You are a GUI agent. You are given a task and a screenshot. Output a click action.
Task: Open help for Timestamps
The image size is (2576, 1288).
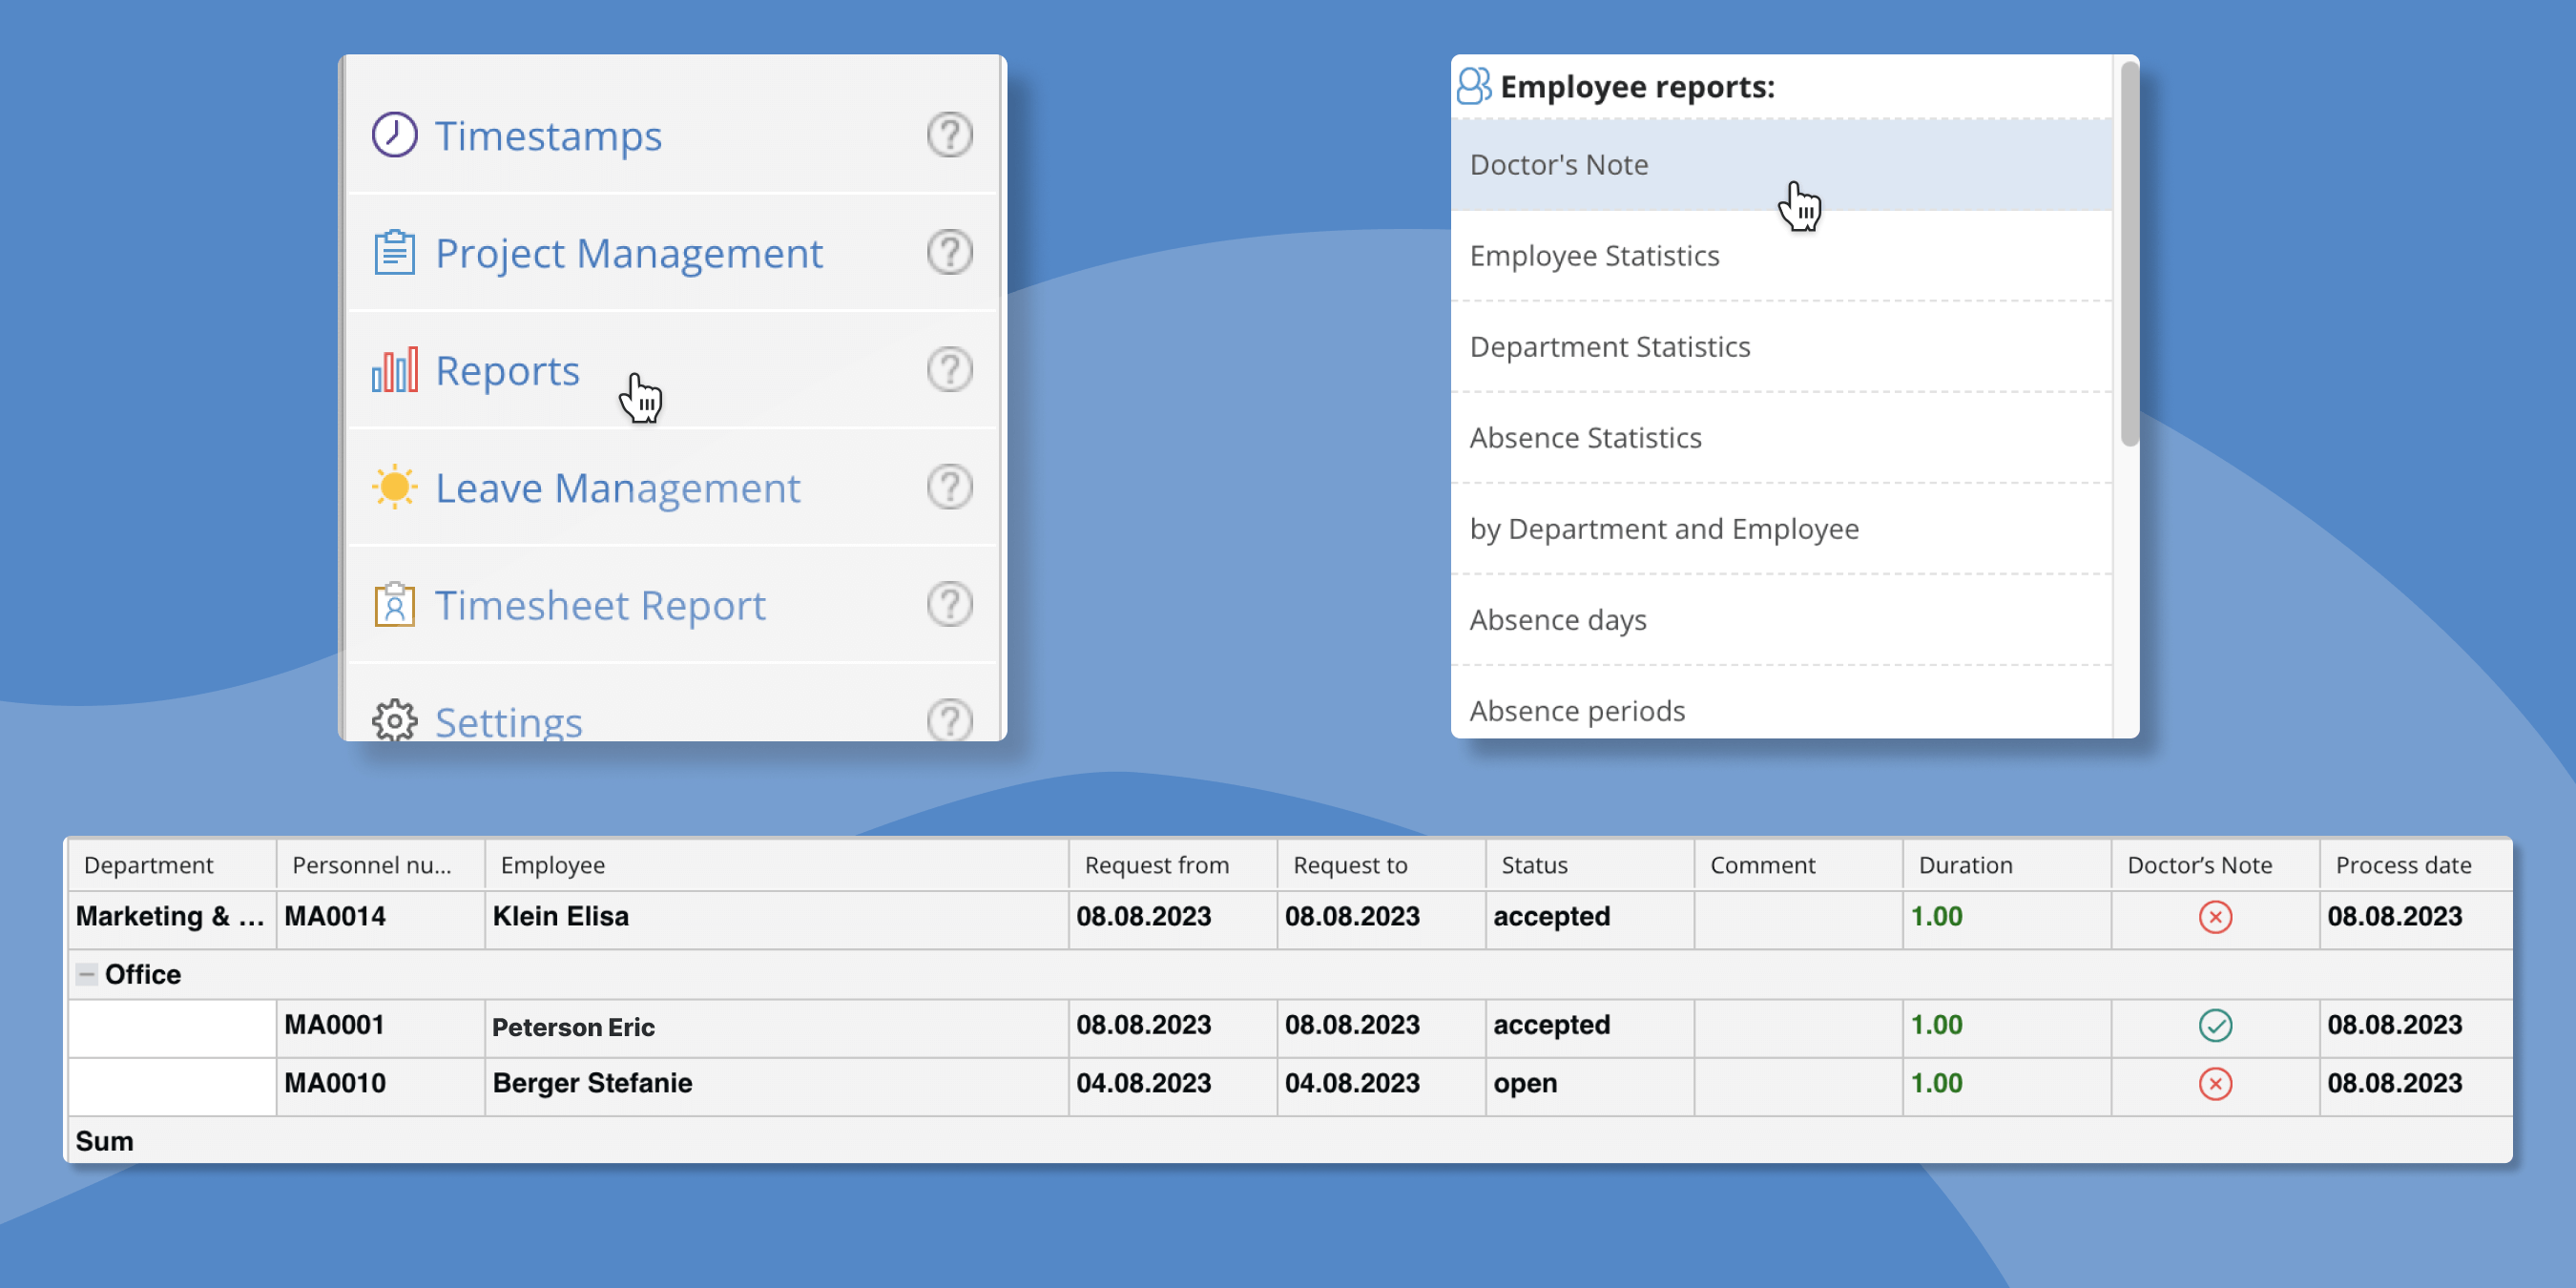949,135
